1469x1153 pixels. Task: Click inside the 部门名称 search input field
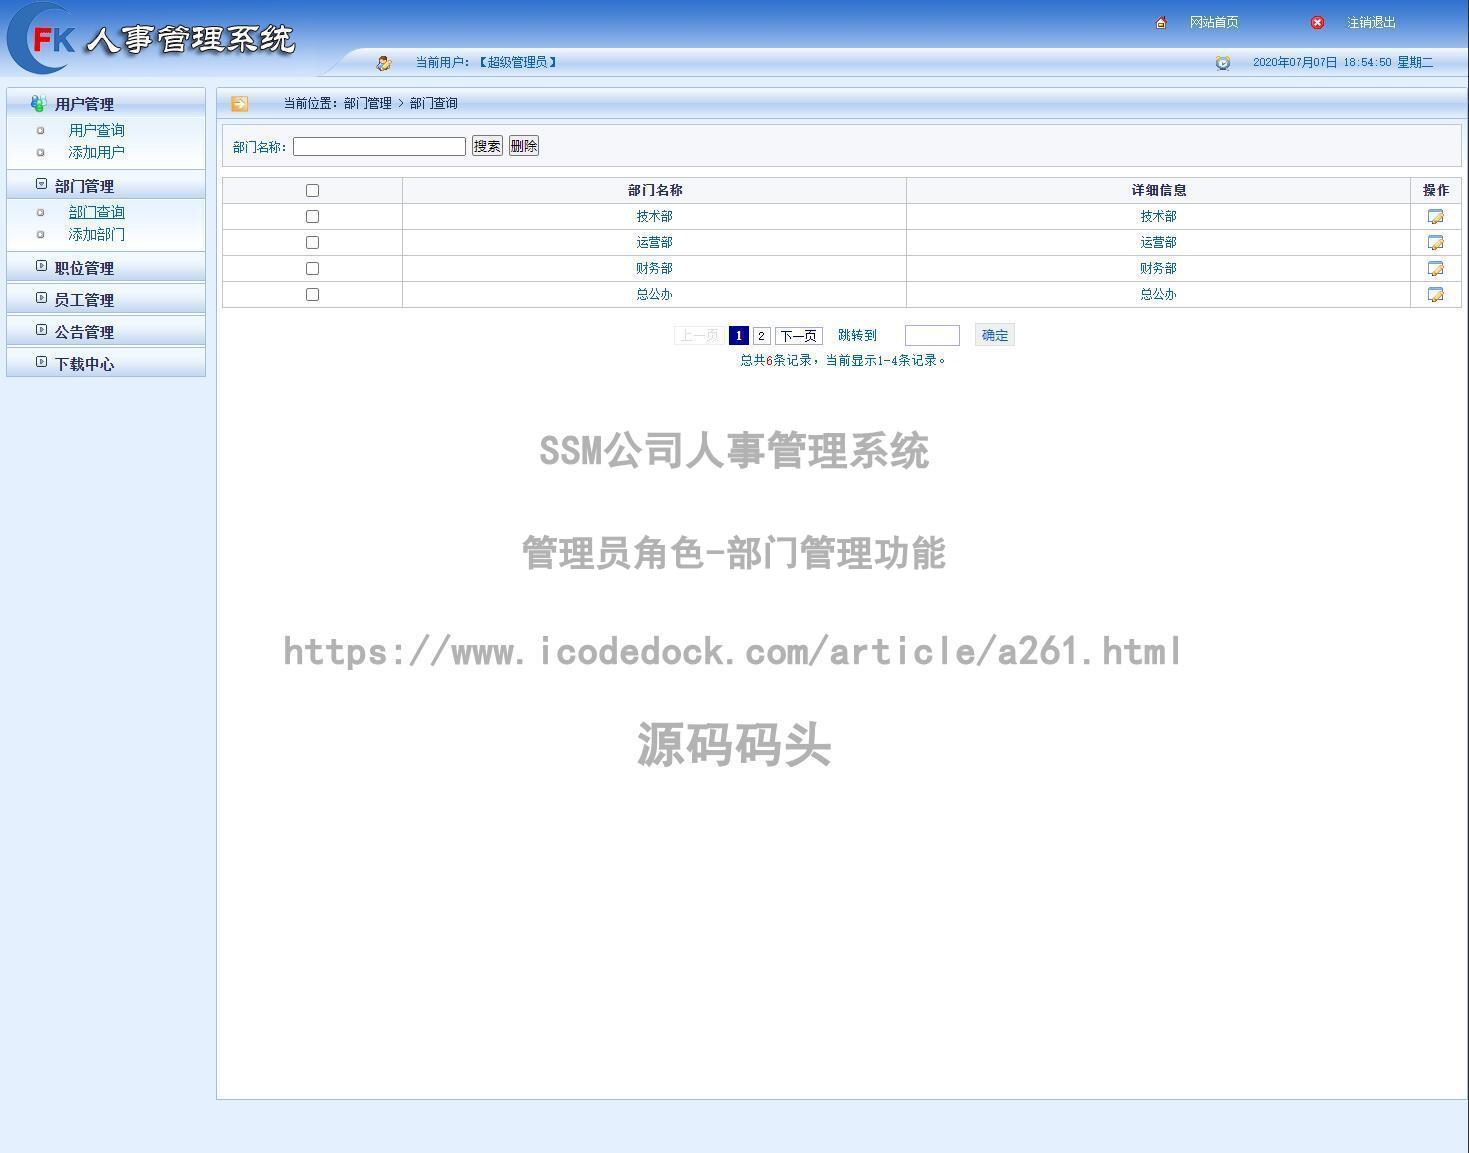pyautogui.click(x=379, y=146)
